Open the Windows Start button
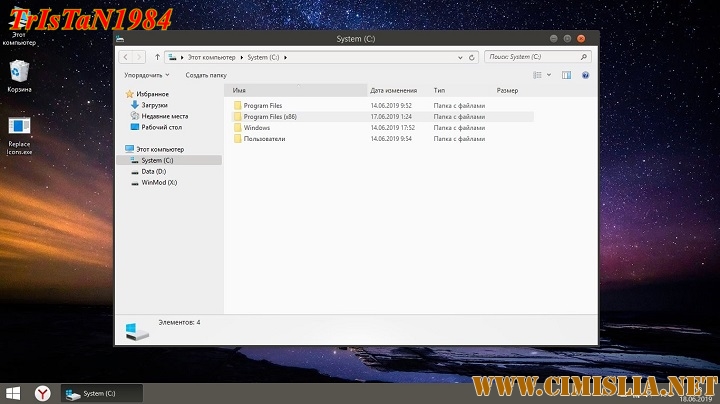This screenshot has height=404, width=720. (13, 393)
